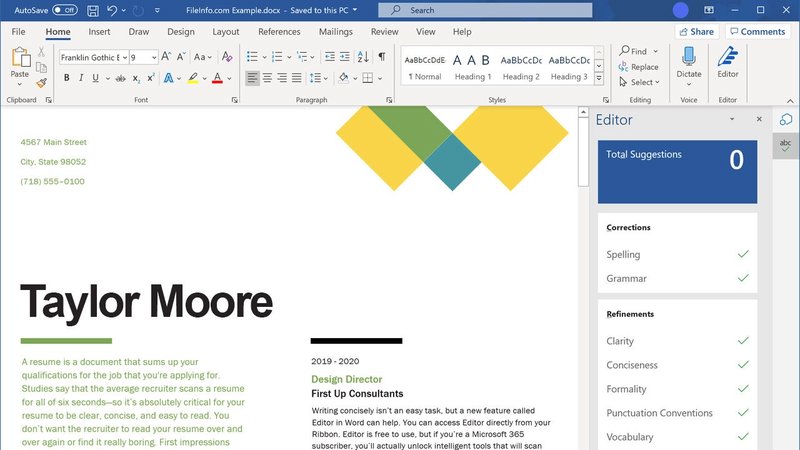
Task: Clear all formatting icon
Action: (229, 57)
